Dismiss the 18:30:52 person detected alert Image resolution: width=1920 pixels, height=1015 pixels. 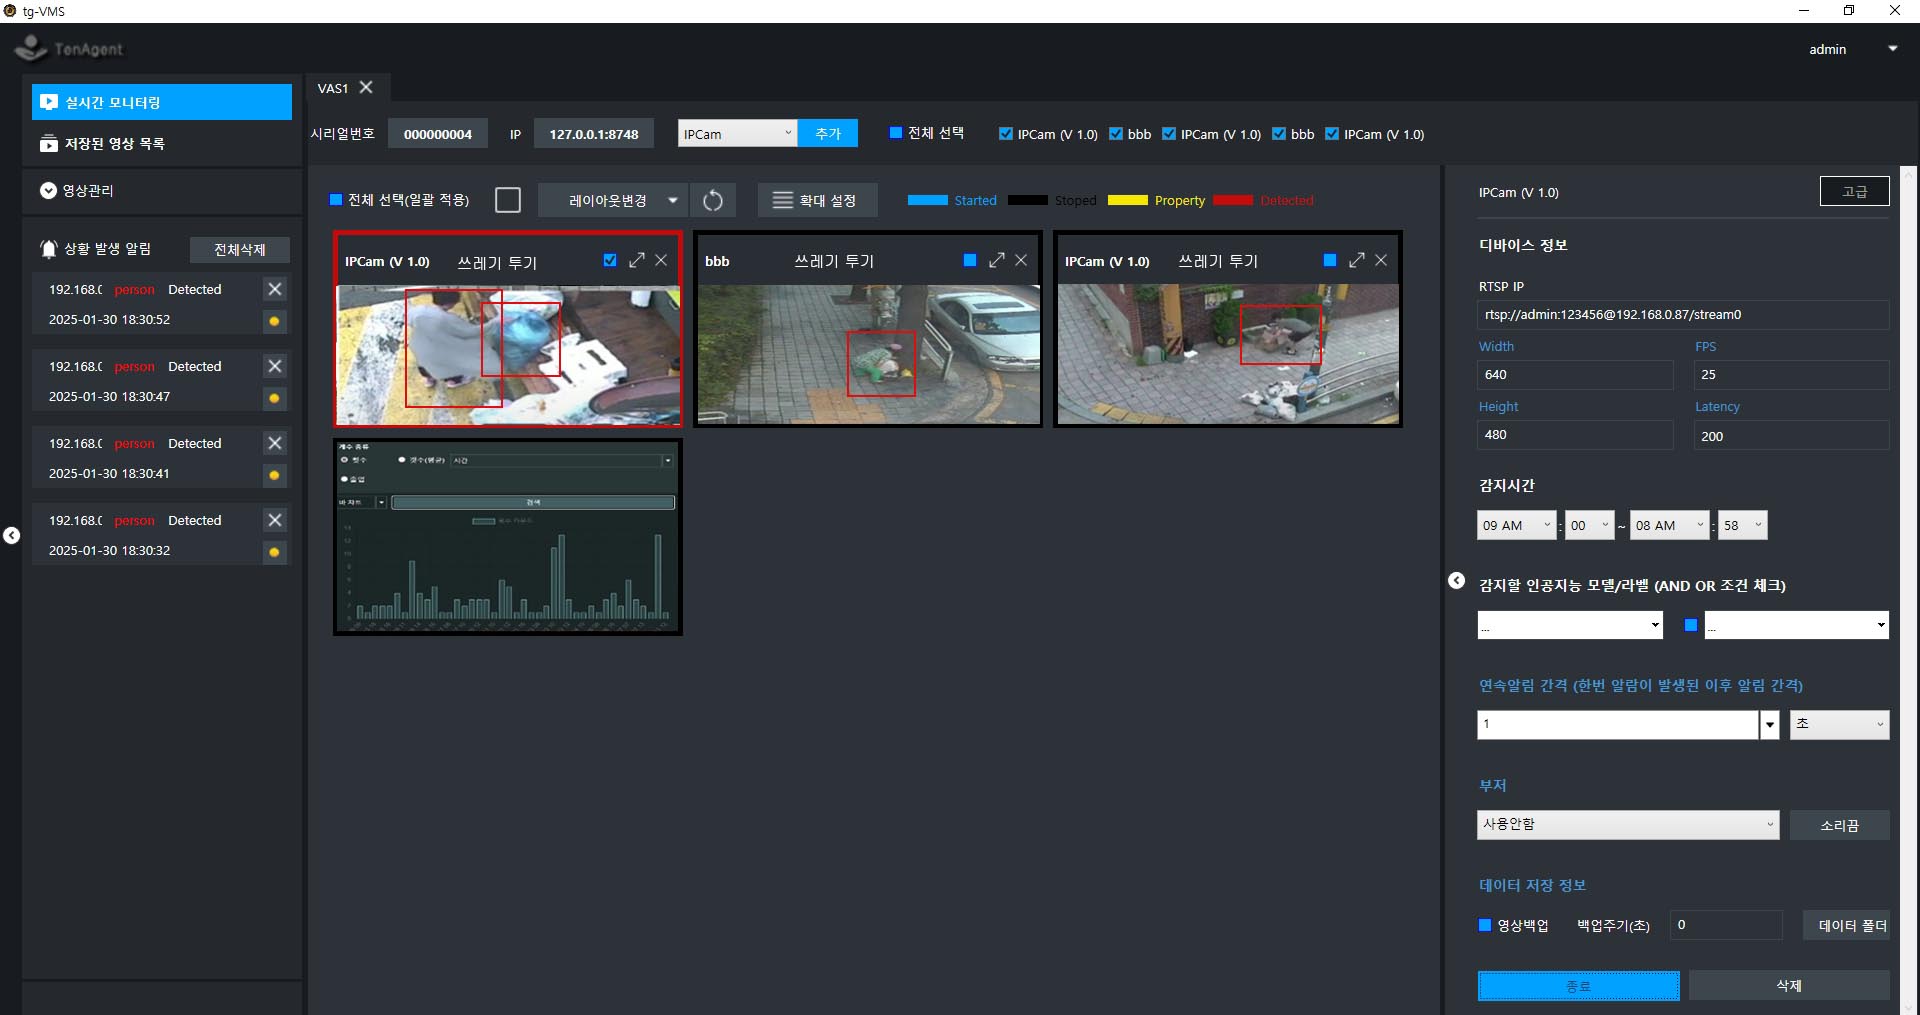(x=275, y=289)
